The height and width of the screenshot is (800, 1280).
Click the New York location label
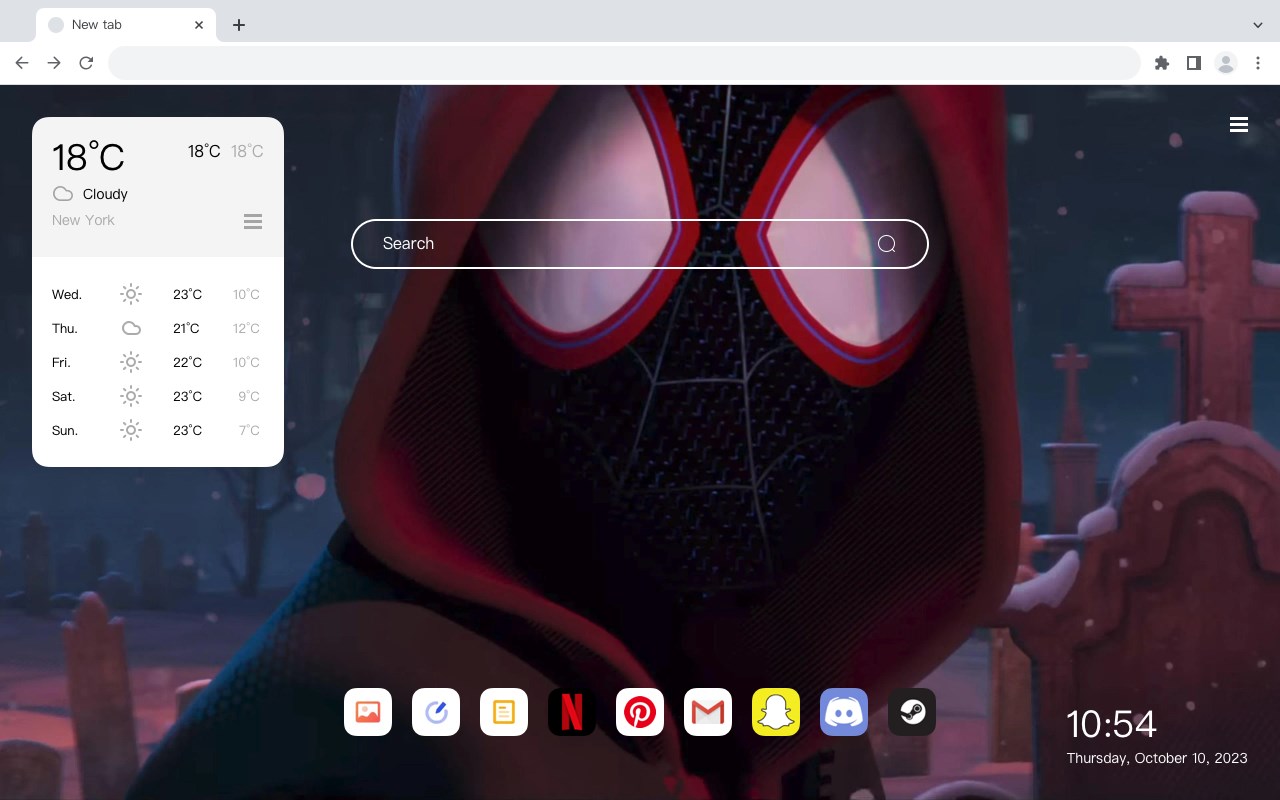[x=83, y=220]
